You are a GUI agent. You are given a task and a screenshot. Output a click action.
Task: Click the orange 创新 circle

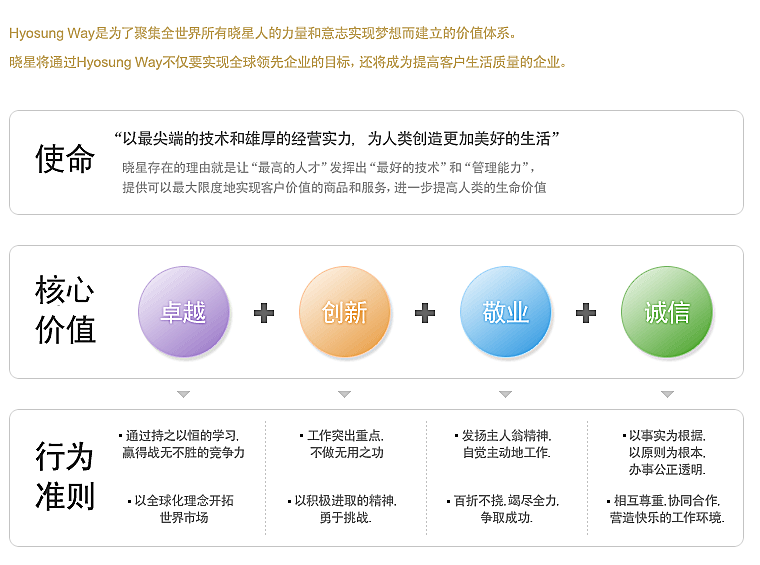click(345, 312)
